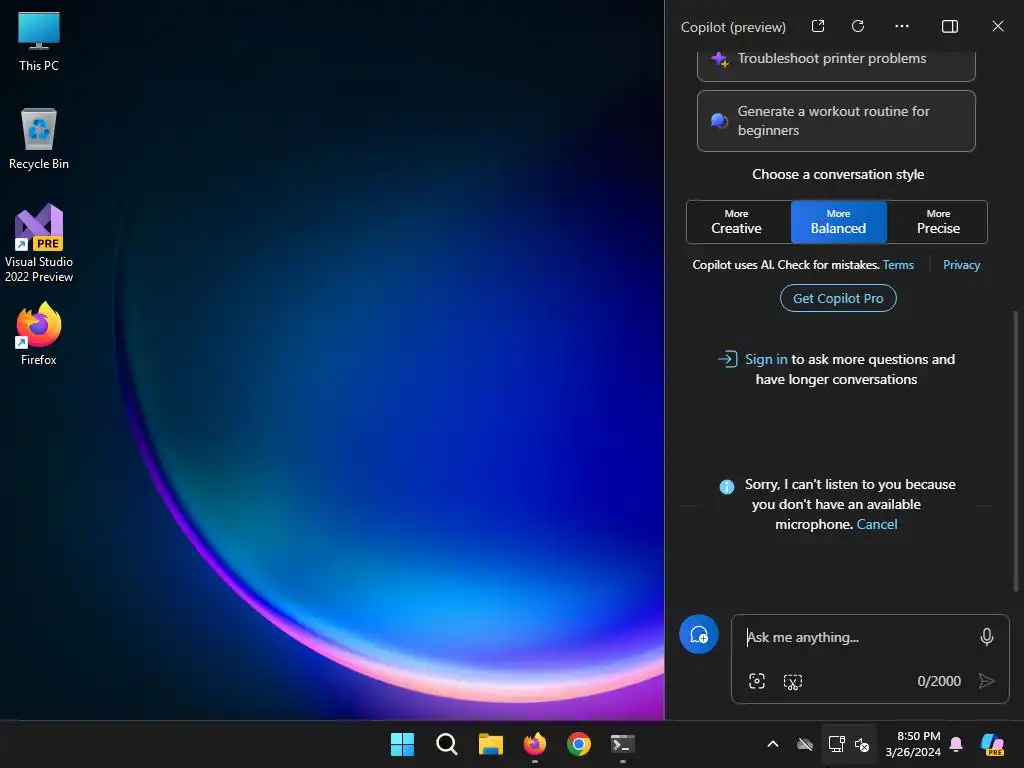Image resolution: width=1024 pixels, height=768 pixels.
Task: Click the network display tray icon
Action: tap(837, 744)
